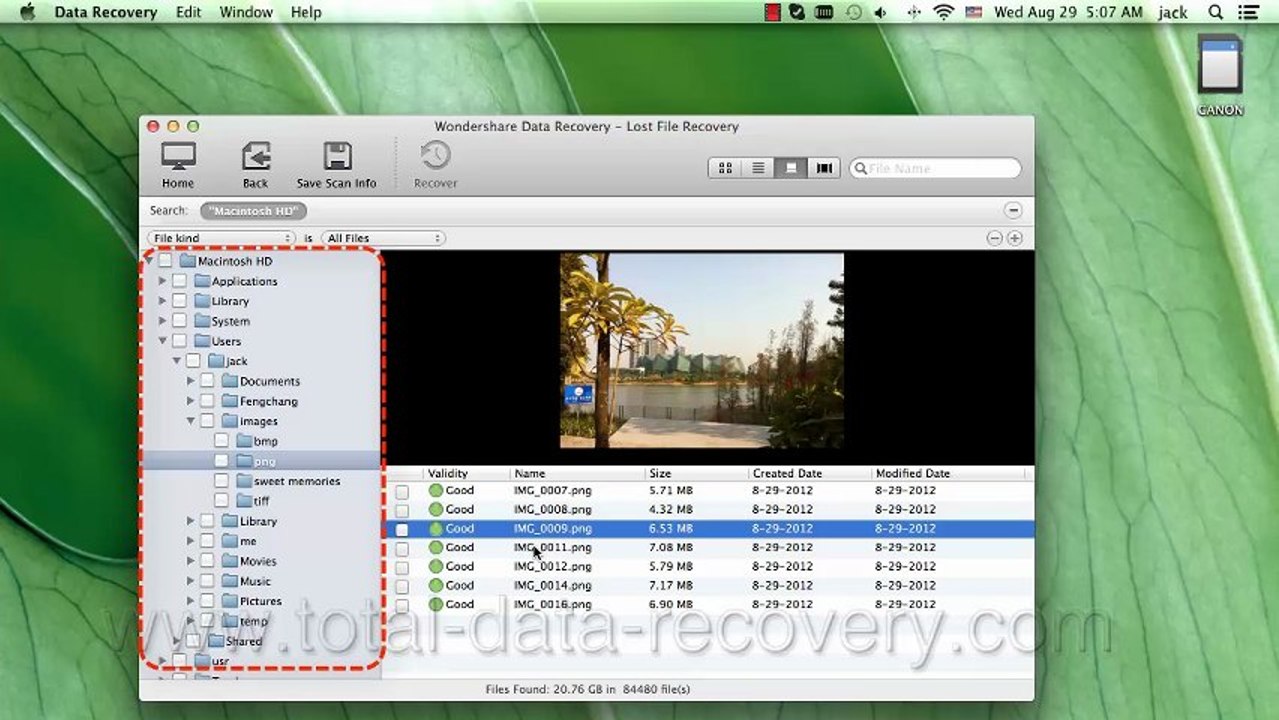Sort by the Validity column header

pyautogui.click(x=466, y=473)
